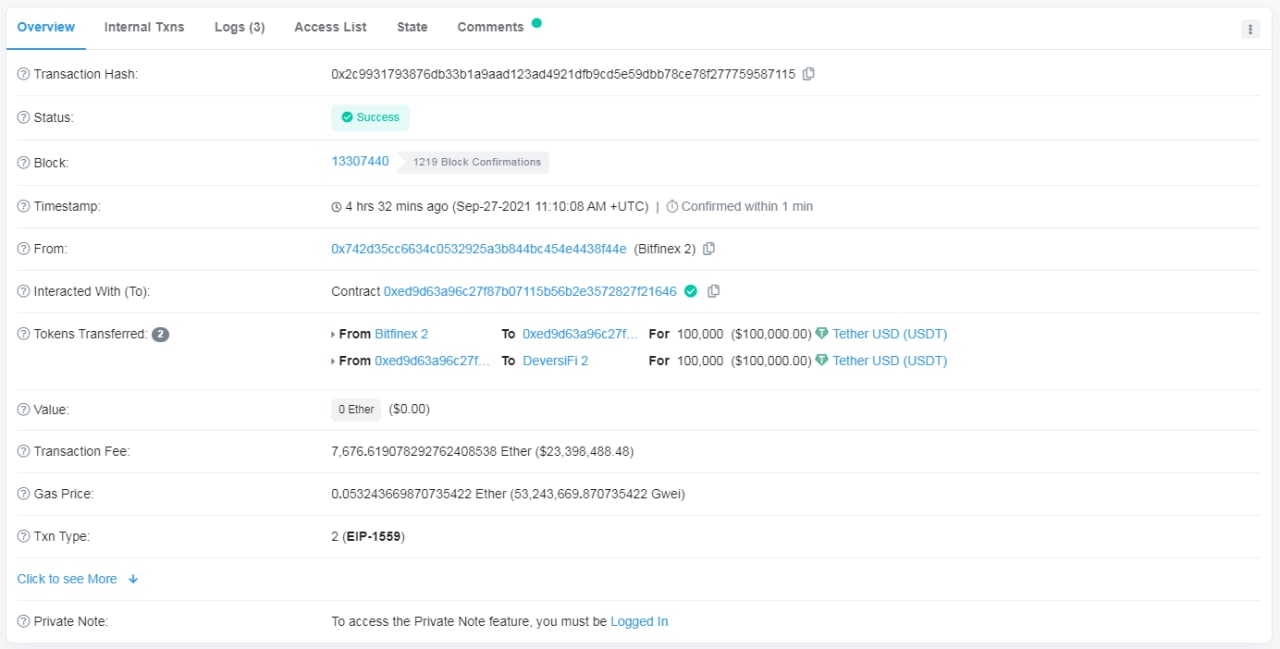Click help icon beside Value
The image size is (1280, 649).
click(x=24, y=410)
